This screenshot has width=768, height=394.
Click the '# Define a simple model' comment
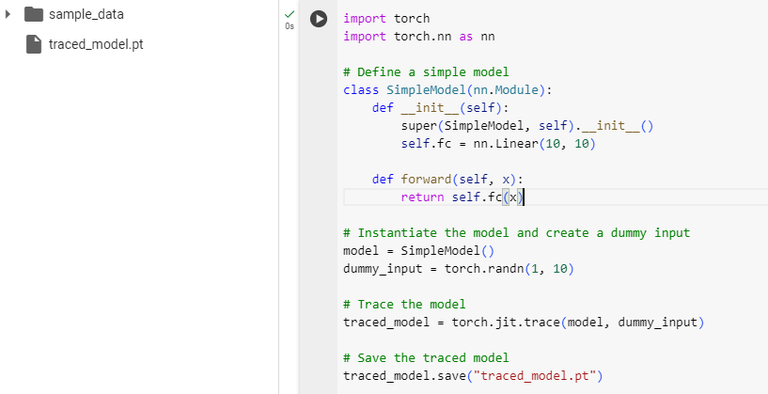click(426, 73)
